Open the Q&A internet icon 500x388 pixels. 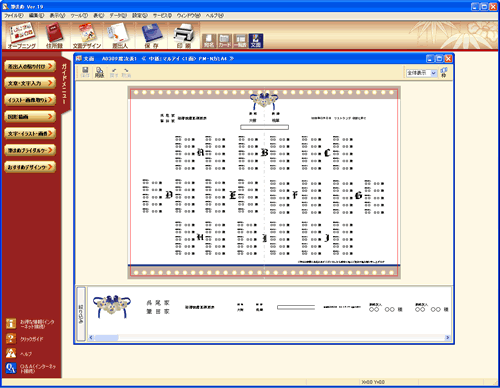pos(11,368)
